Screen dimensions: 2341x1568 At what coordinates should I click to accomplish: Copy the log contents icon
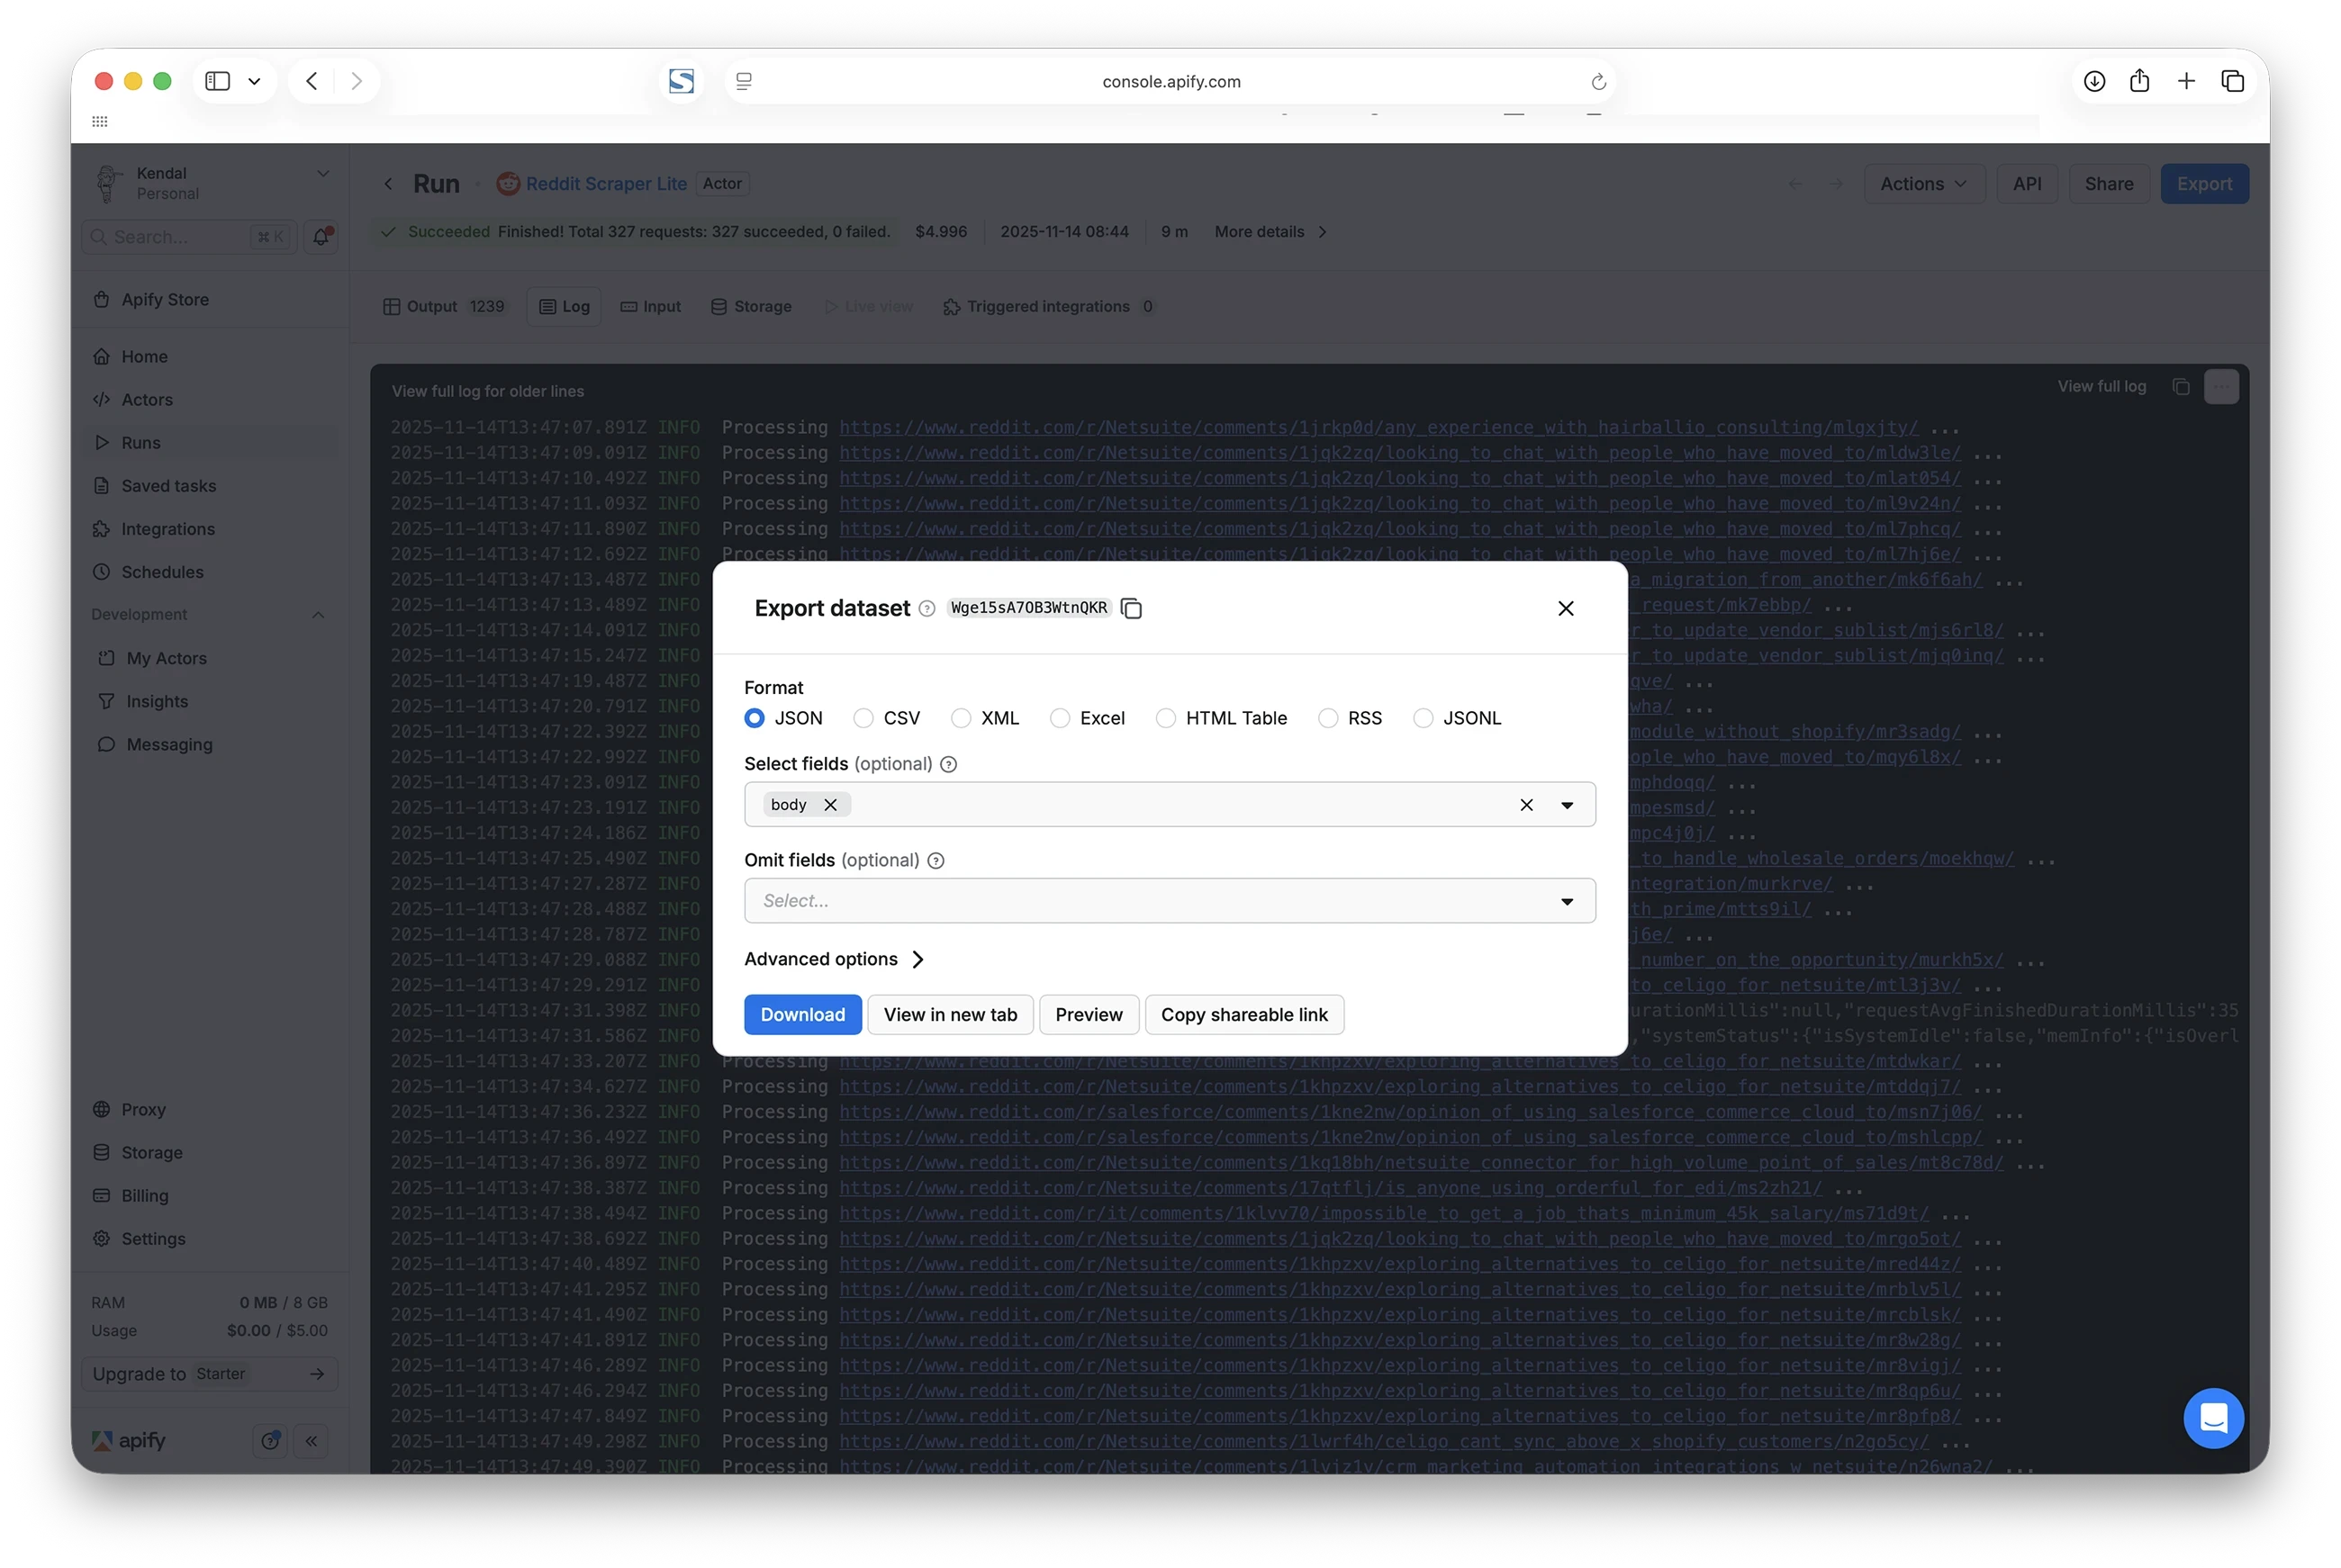tap(2181, 387)
